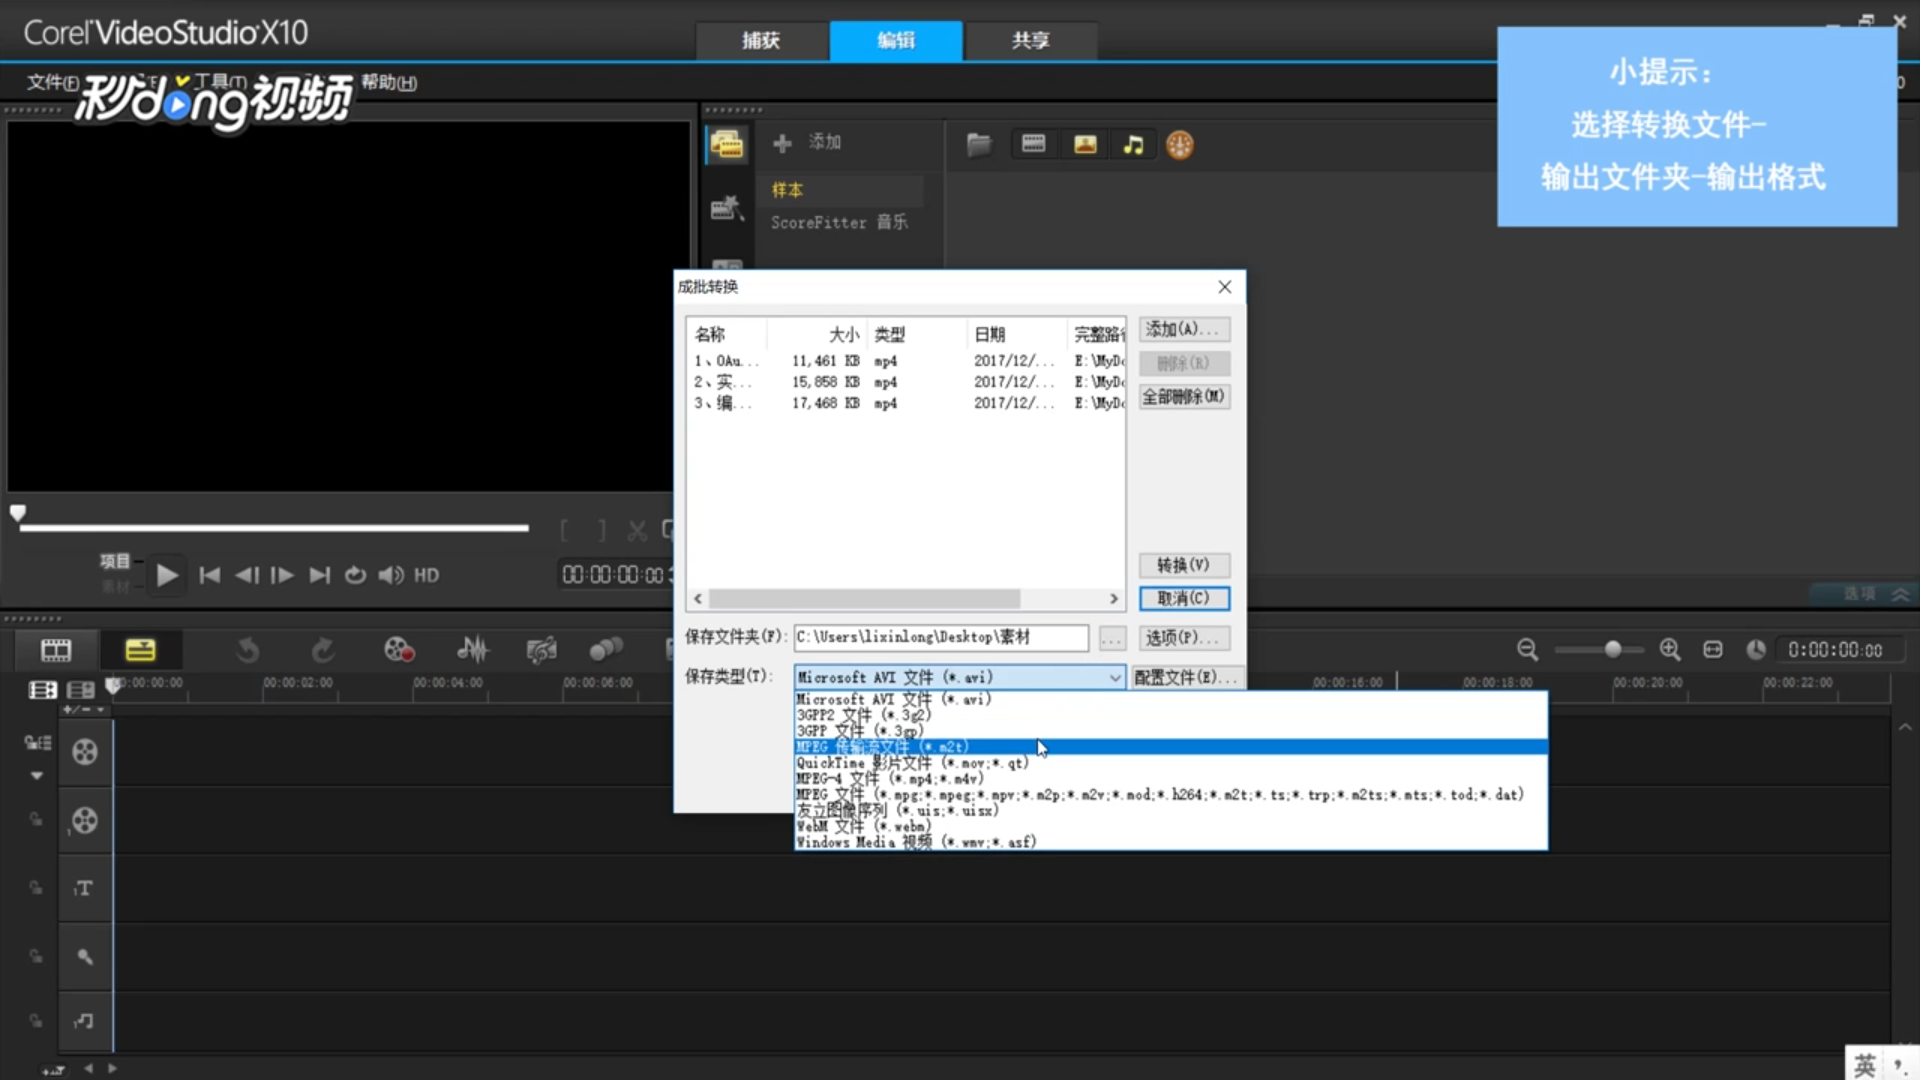
Task: Click the storyboard view icon
Action: point(56,651)
